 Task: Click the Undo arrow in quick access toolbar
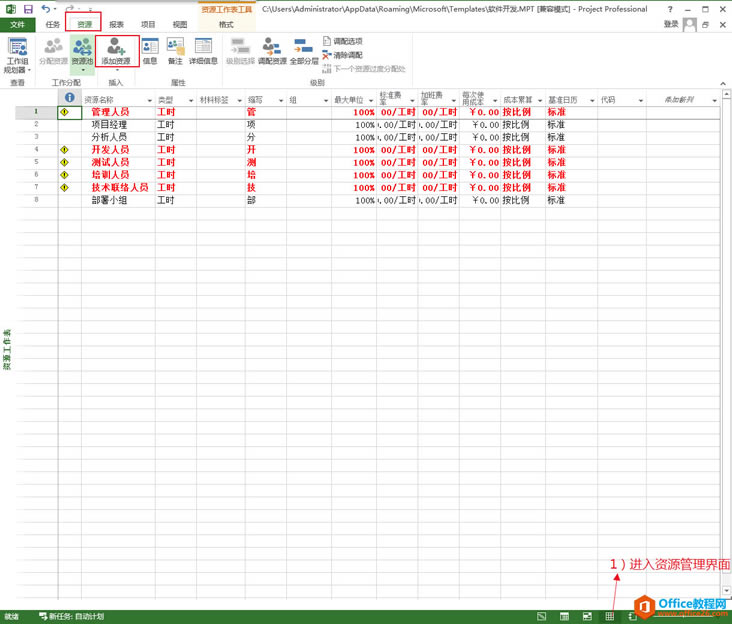tap(45, 8)
